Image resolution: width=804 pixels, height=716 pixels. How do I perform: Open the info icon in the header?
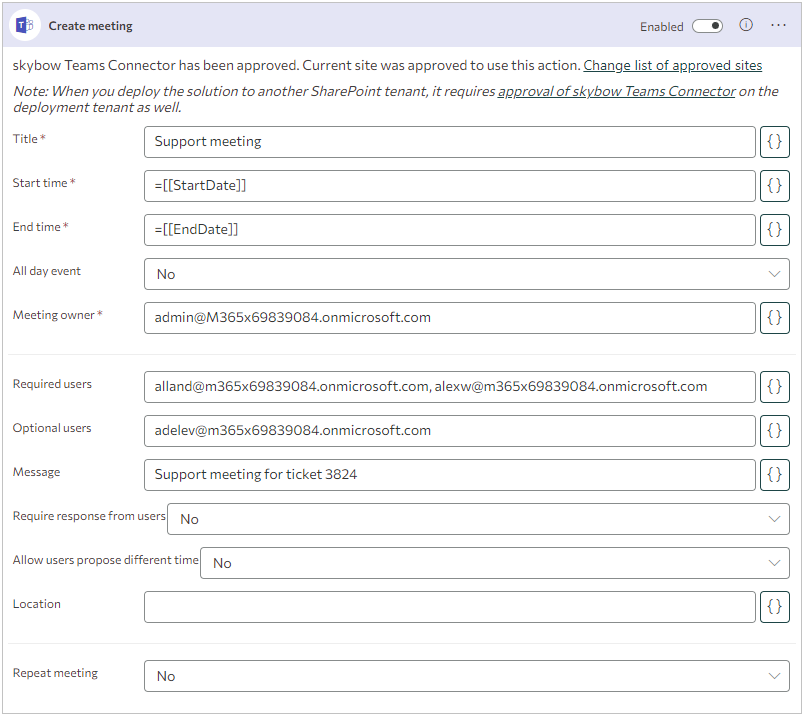(x=746, y=25)
